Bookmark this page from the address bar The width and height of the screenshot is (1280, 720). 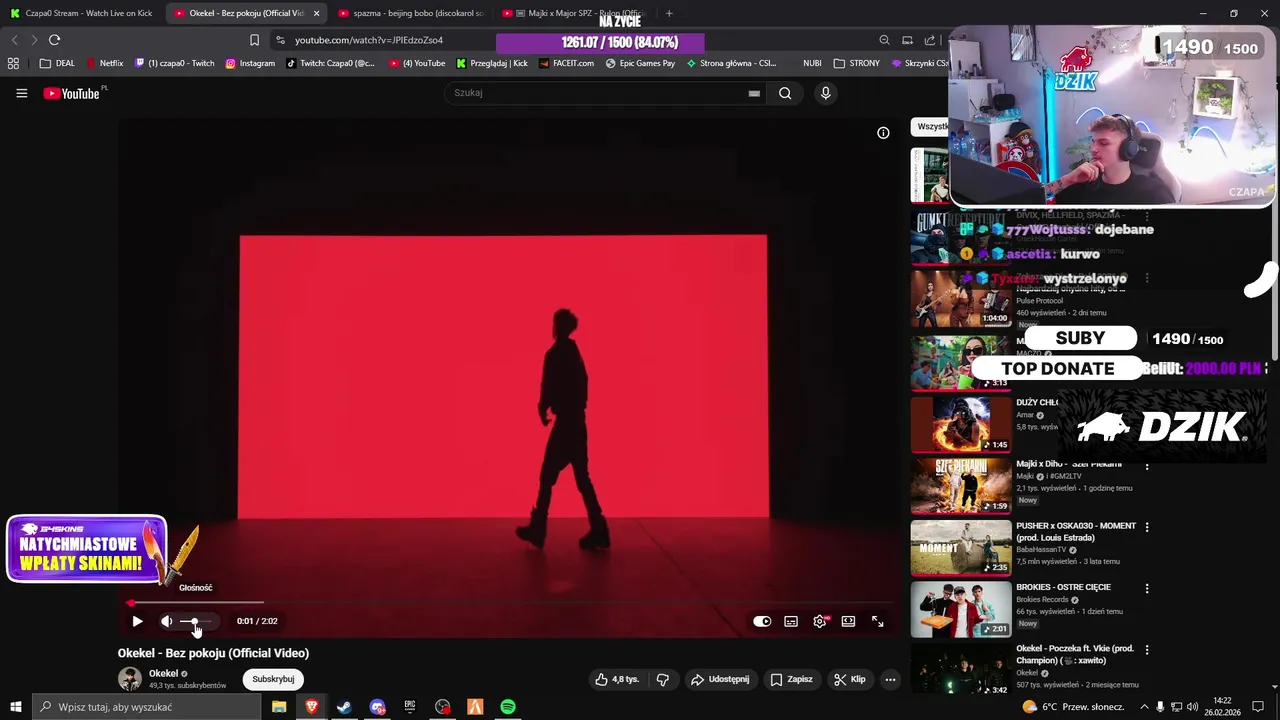[254, 40]
